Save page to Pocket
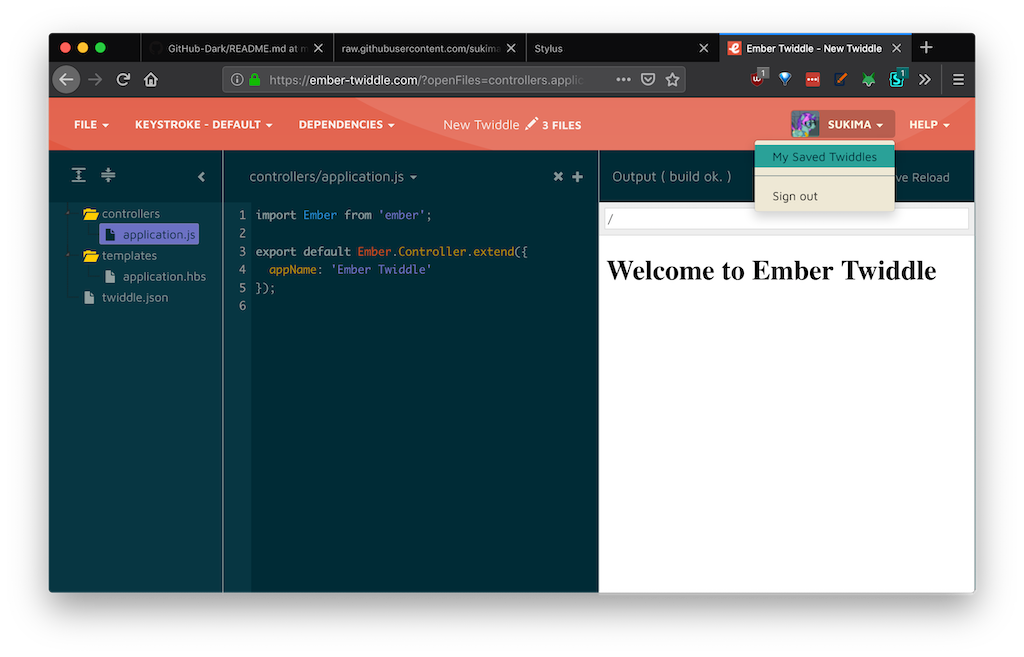The image size is (1024, 657). 648,80
